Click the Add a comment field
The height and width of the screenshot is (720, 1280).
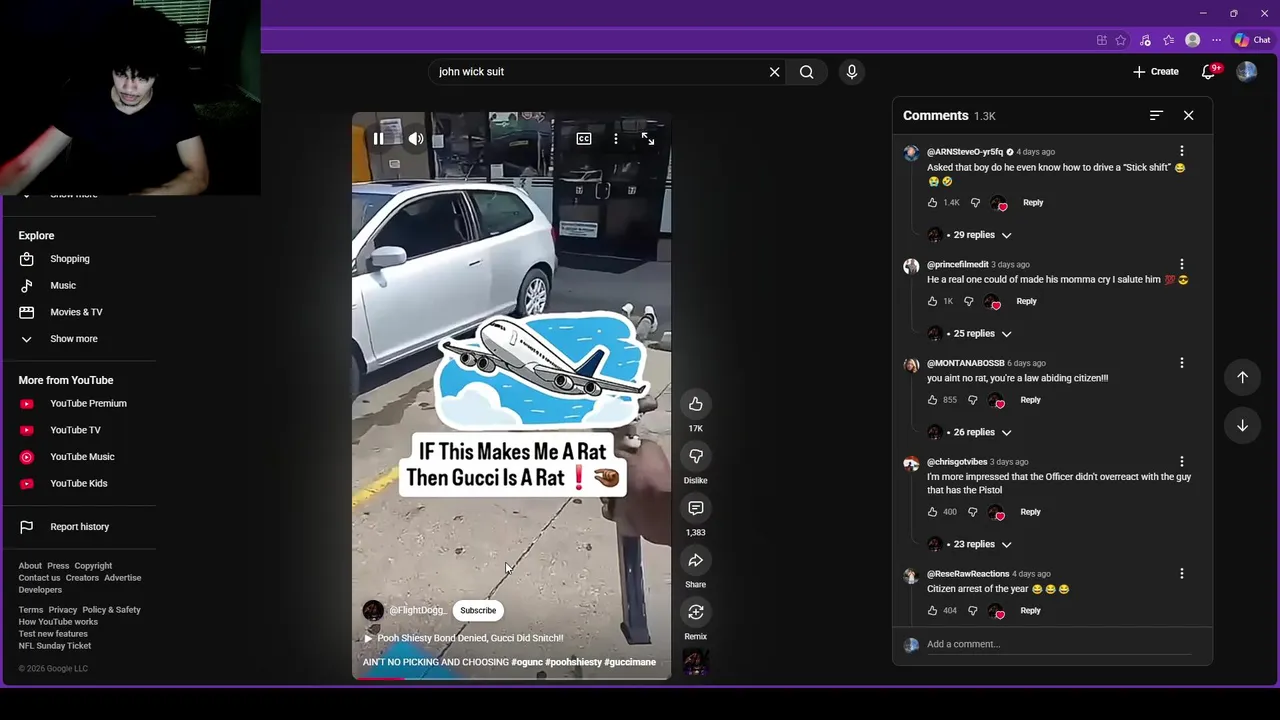[1059, 644]
